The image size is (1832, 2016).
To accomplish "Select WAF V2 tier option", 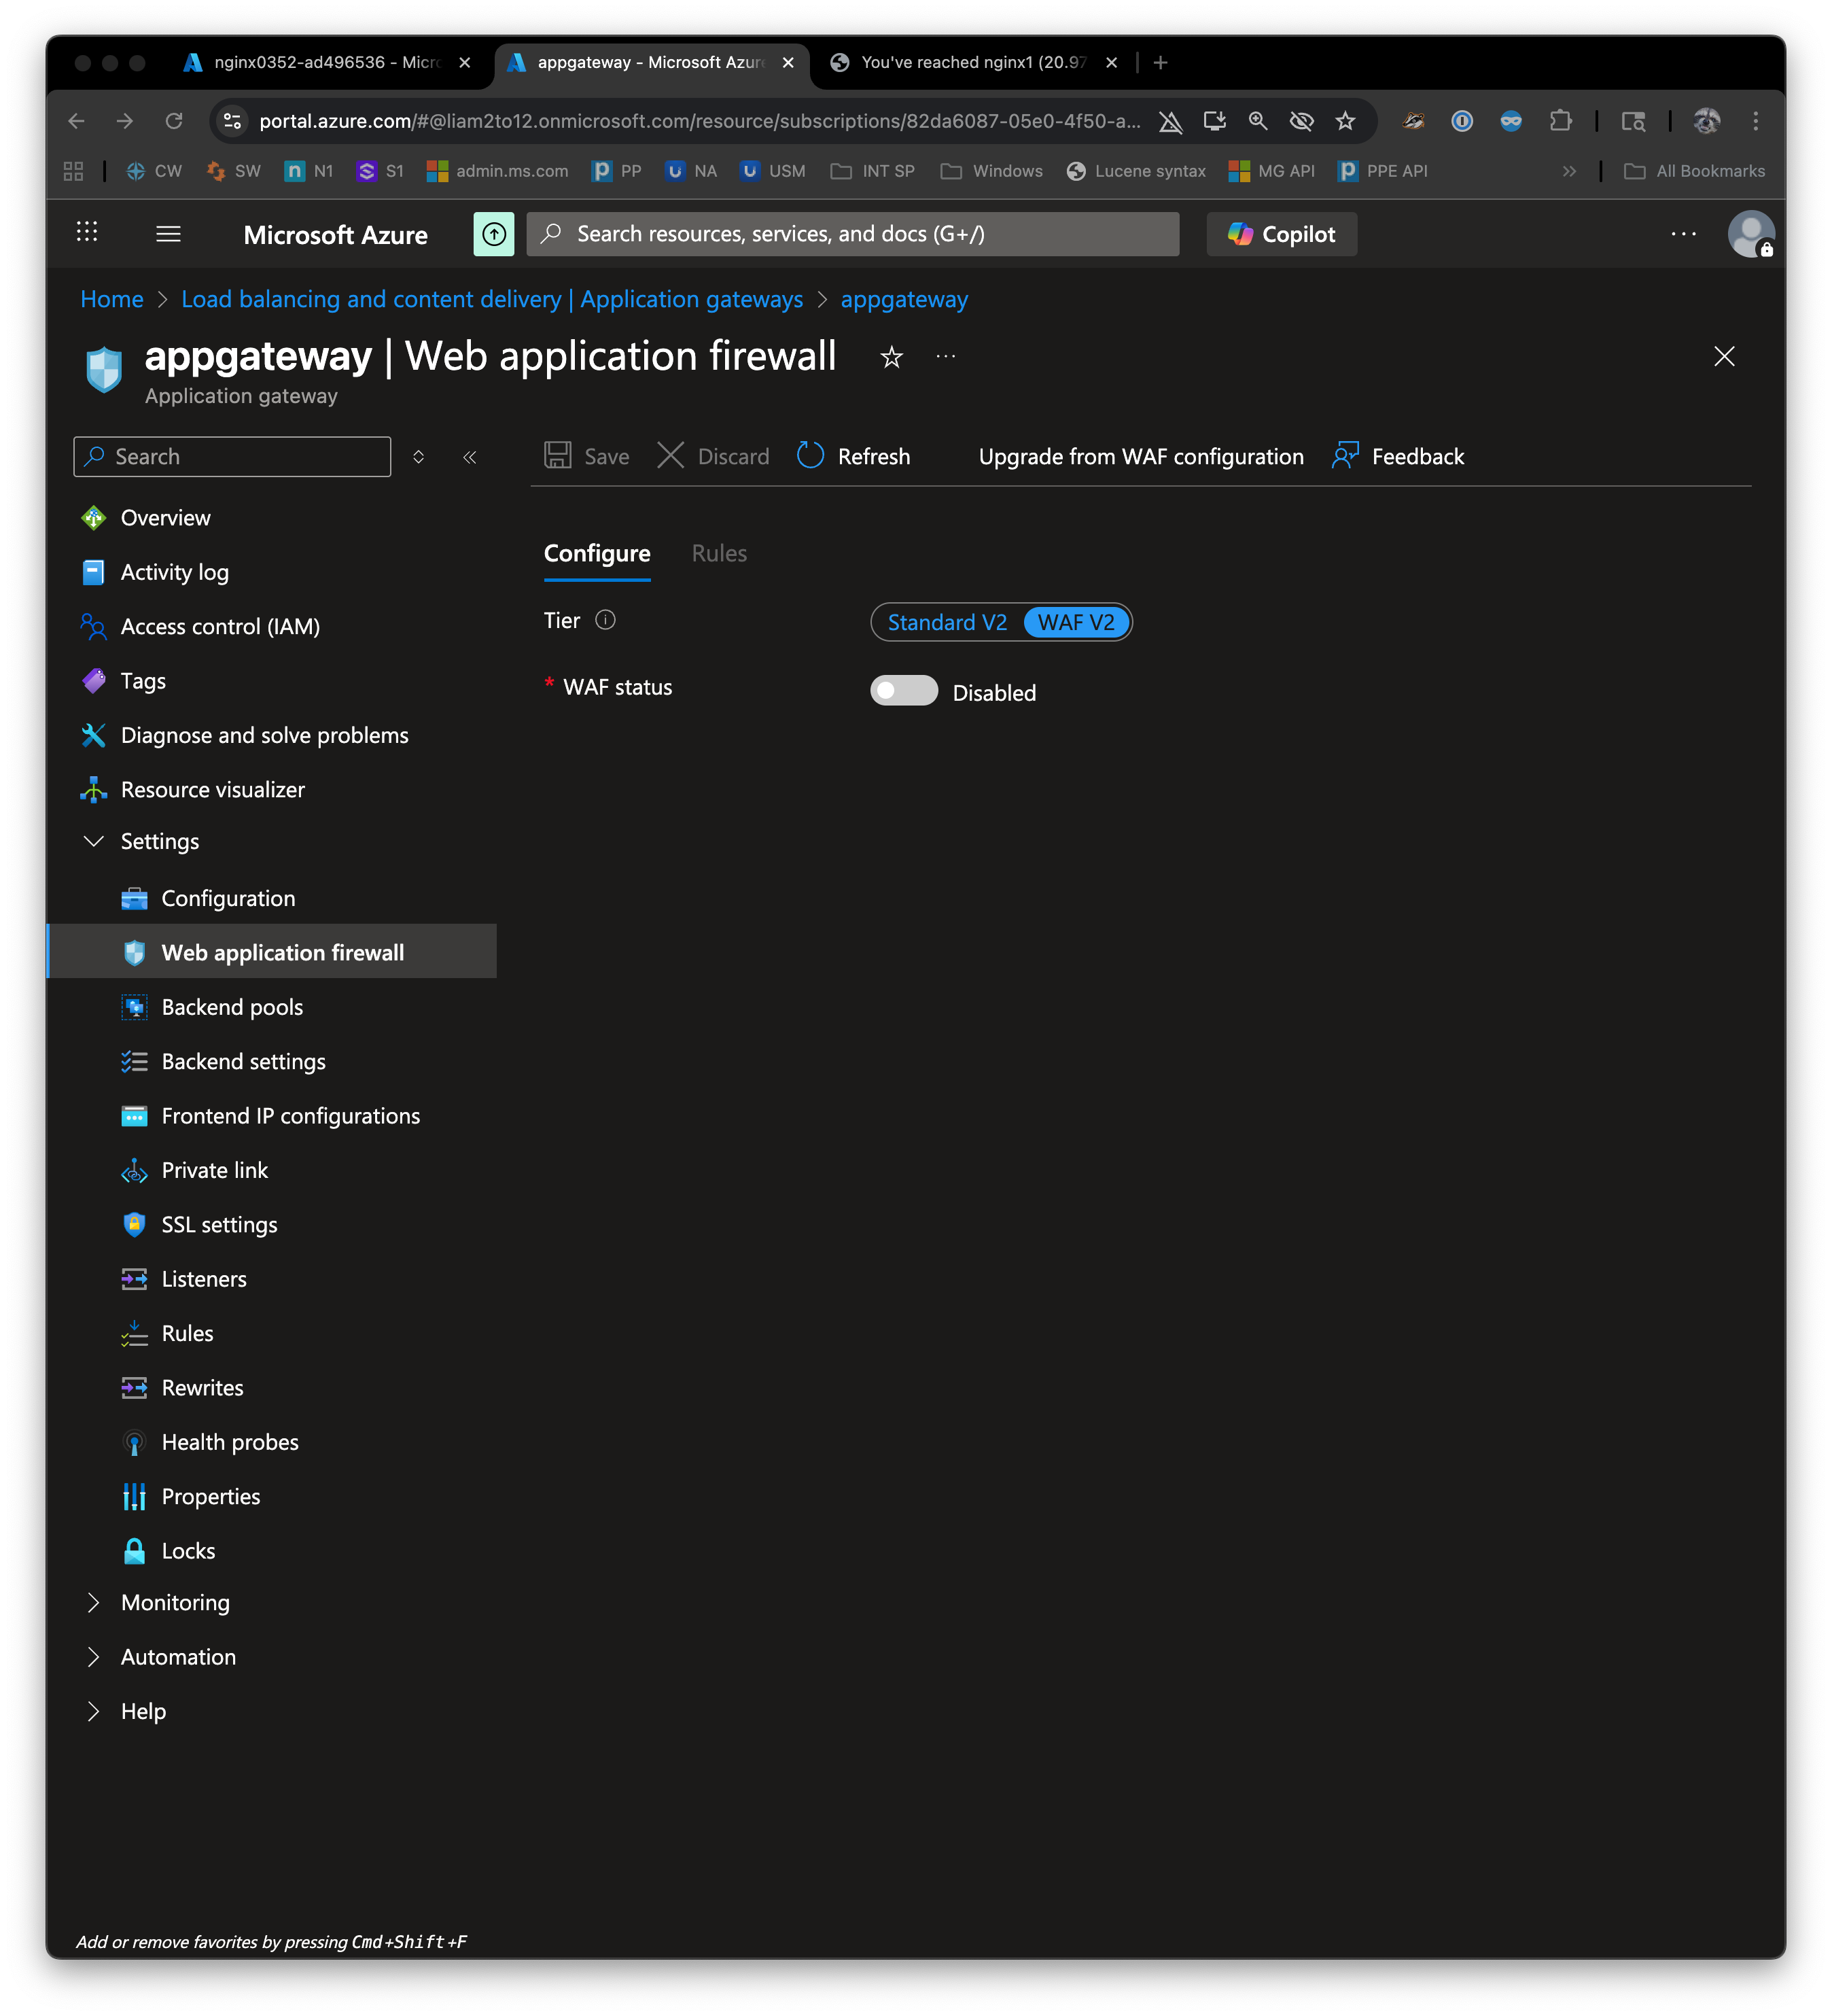I will (x=1076, y=622).
